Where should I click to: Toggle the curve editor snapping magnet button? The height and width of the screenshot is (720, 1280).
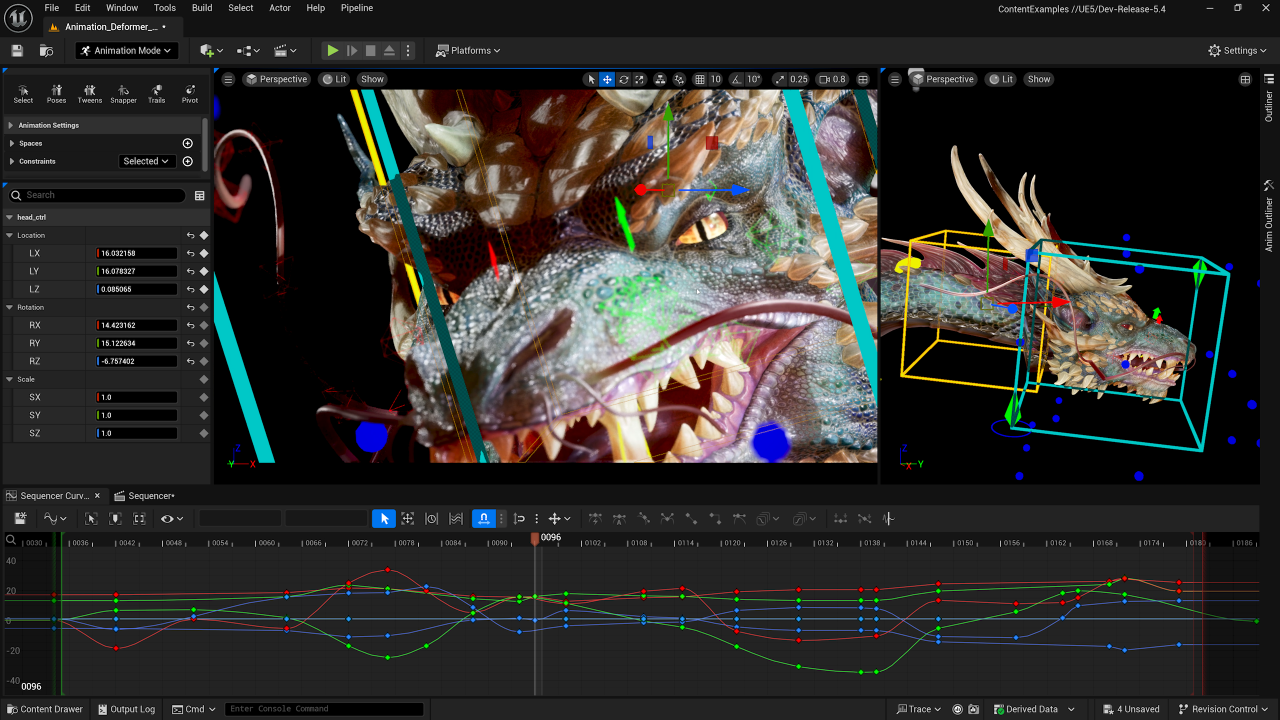coord(483,518)
